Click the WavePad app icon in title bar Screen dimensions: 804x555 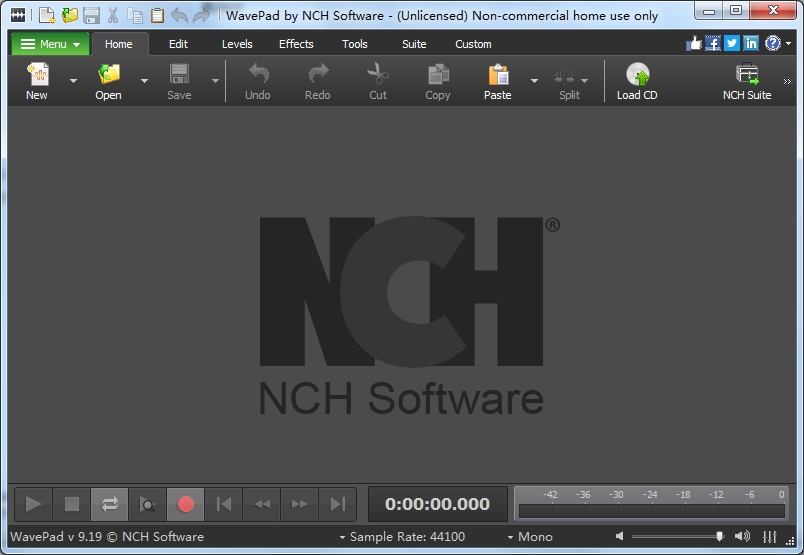click(x=18, y=15)
